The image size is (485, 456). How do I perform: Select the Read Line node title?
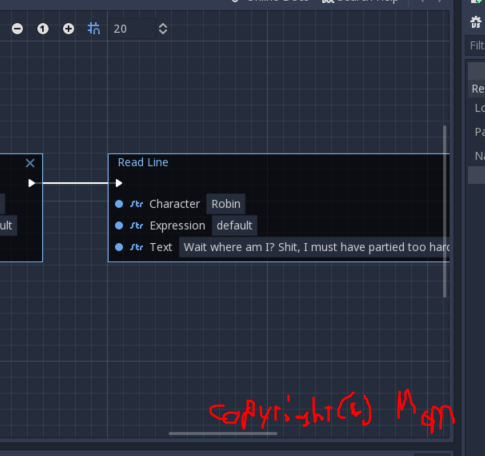pos(143,162)
